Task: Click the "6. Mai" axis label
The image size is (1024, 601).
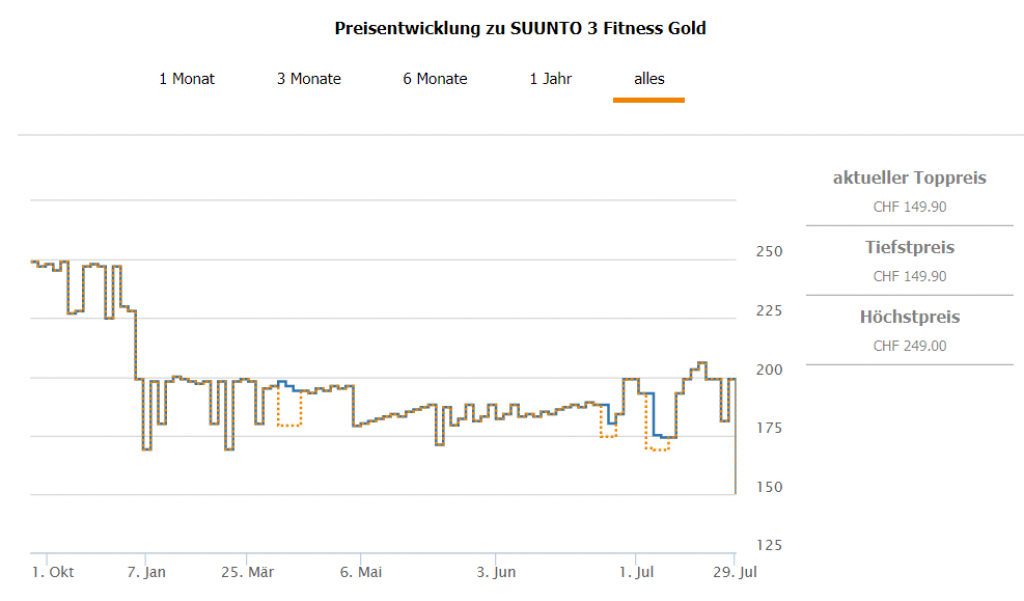Action: point(361,573)
